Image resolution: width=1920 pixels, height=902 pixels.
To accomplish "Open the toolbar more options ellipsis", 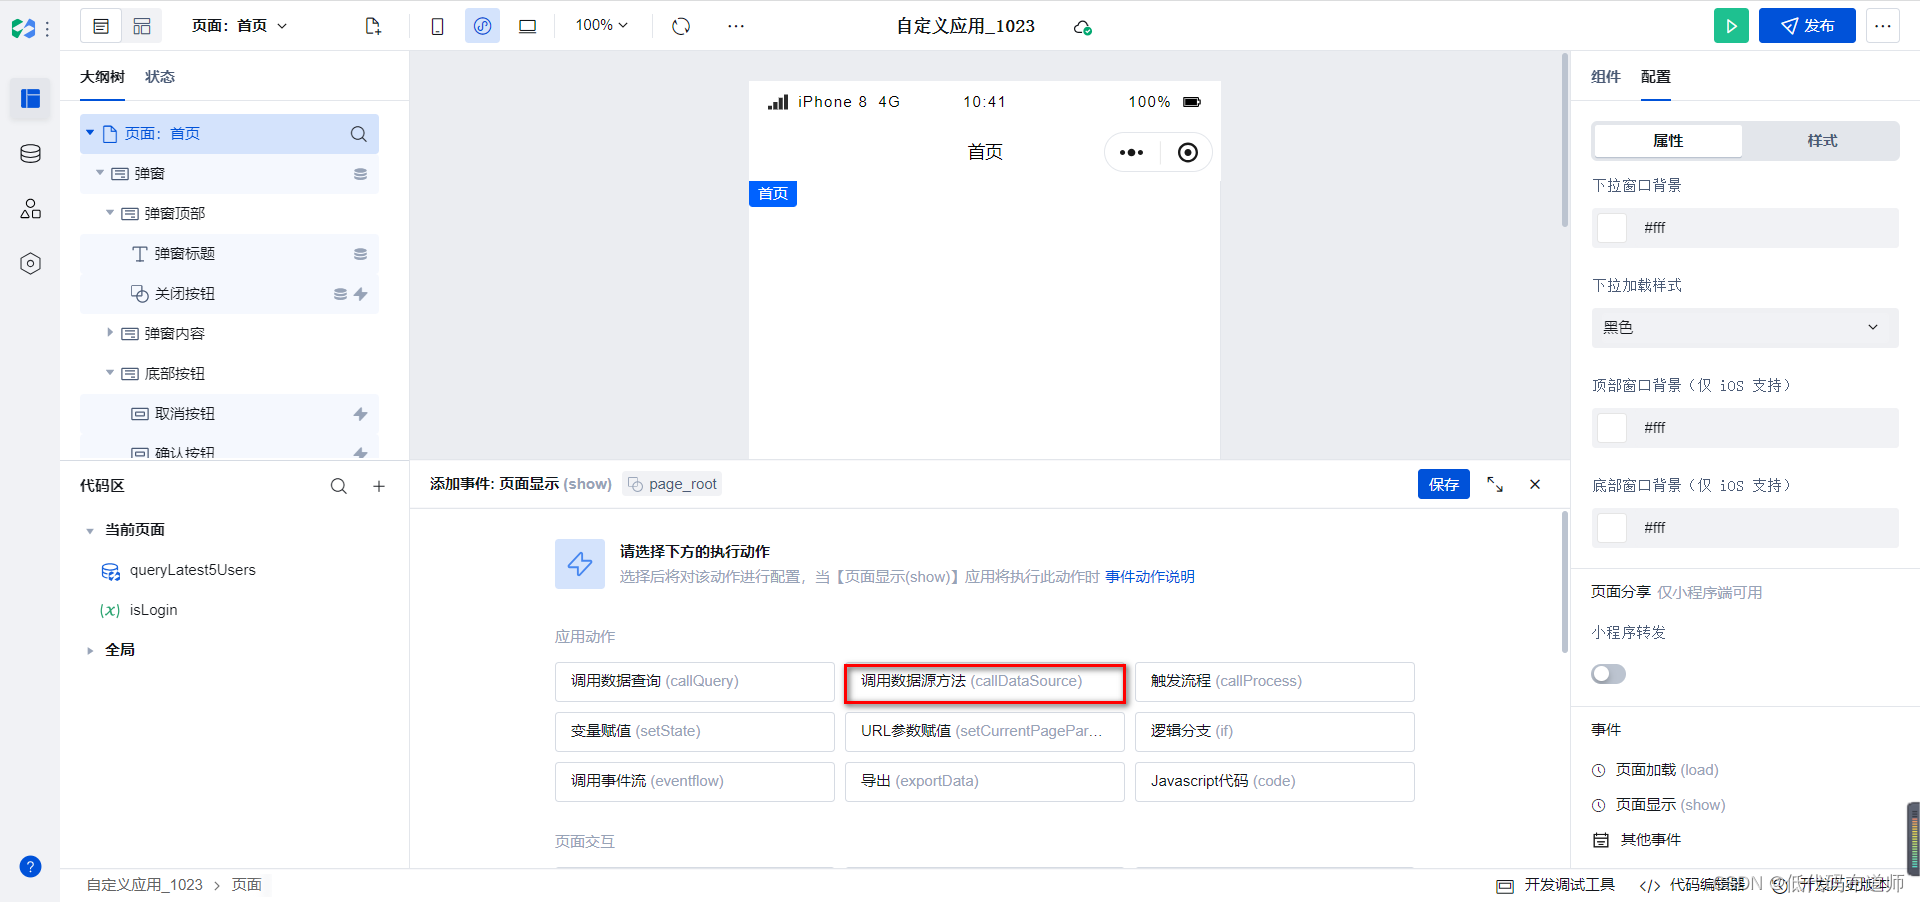I will click(x=736, y=26).
